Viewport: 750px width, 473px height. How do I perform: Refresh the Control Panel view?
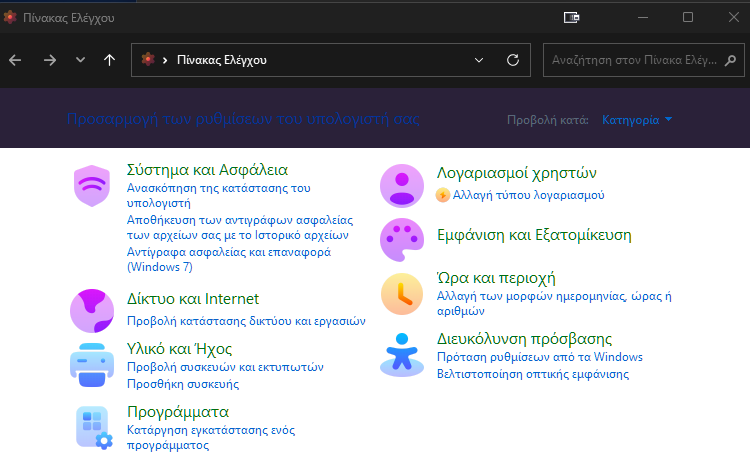513,60
